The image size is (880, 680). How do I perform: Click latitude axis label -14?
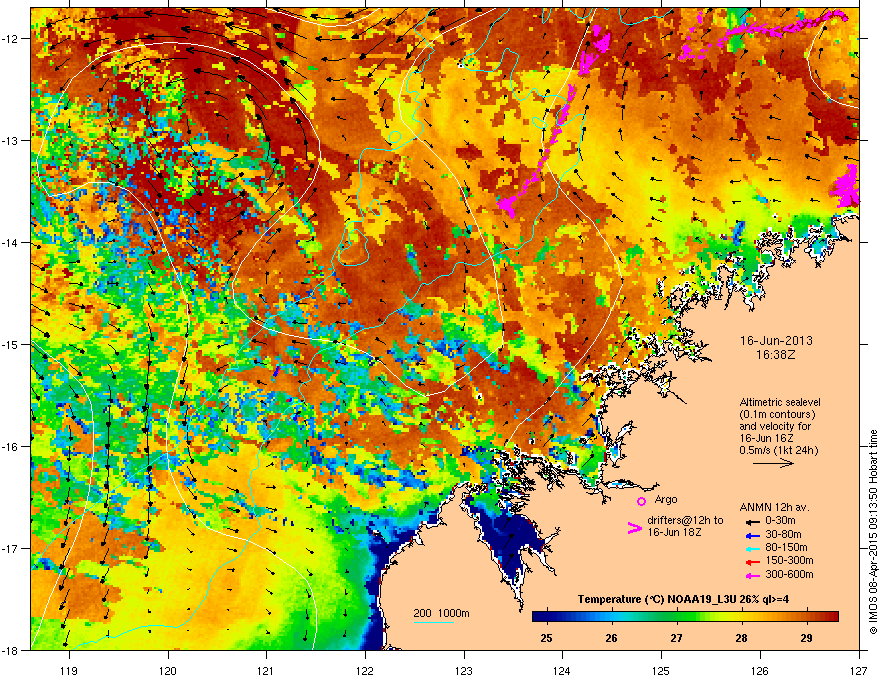pos(10,242)
